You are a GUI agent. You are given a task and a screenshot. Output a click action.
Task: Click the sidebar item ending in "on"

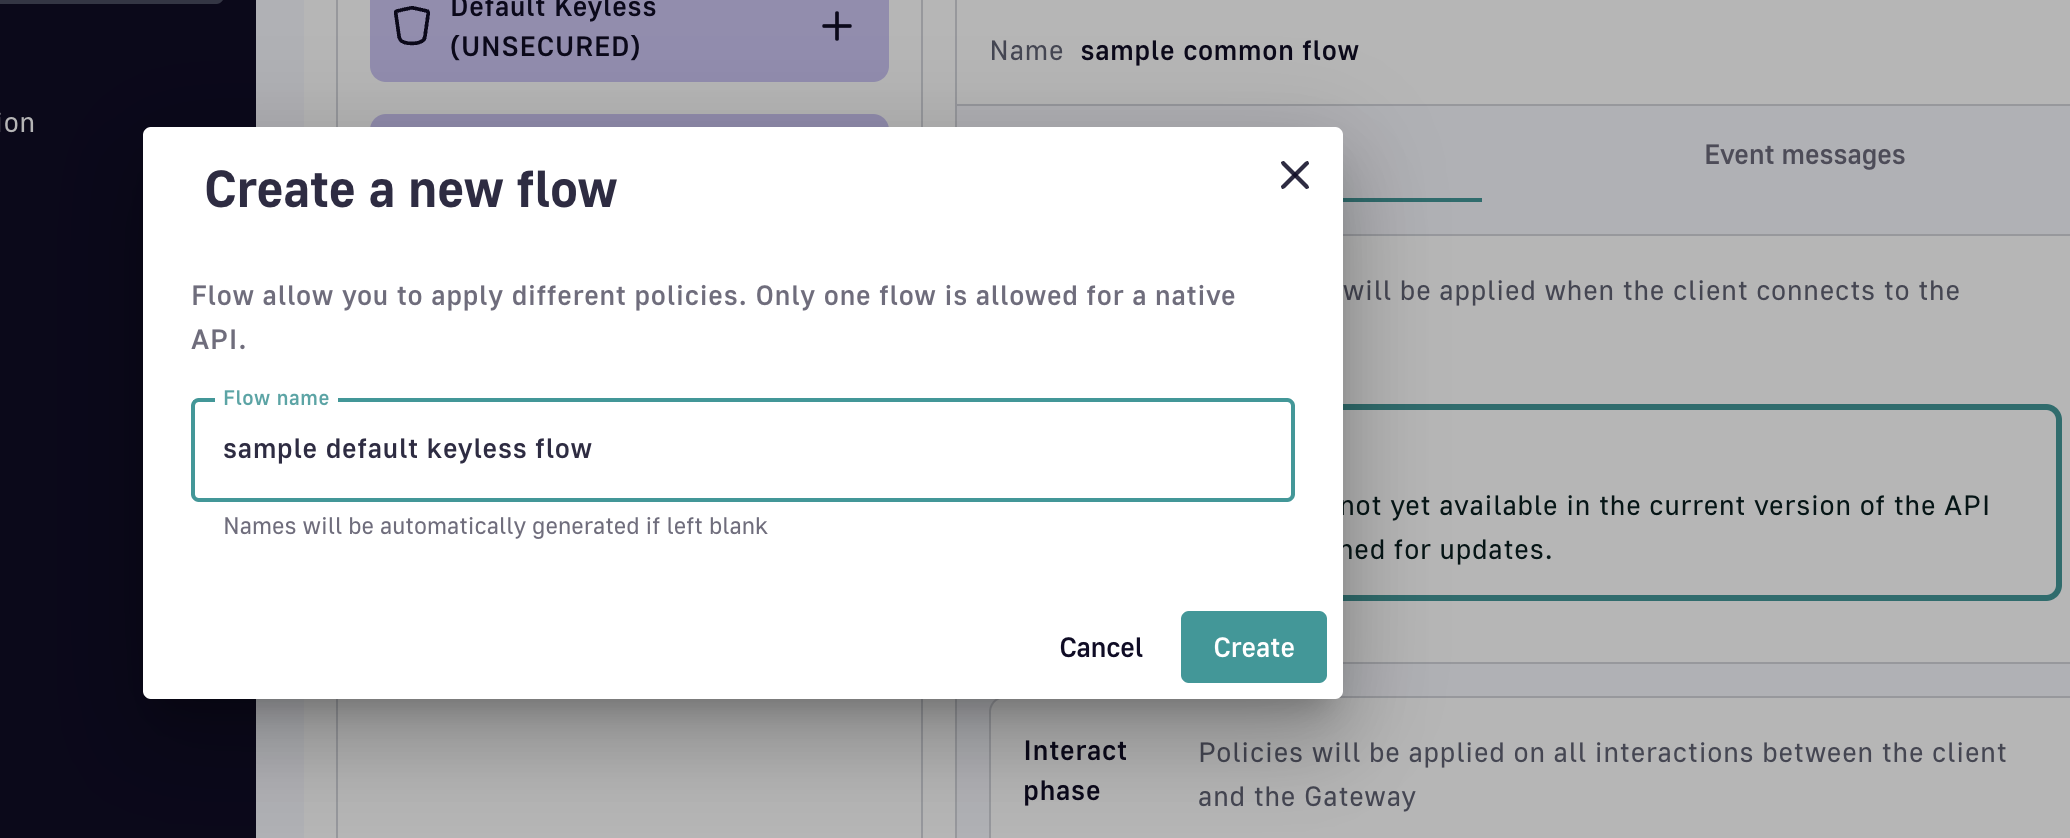click(18, 123)
